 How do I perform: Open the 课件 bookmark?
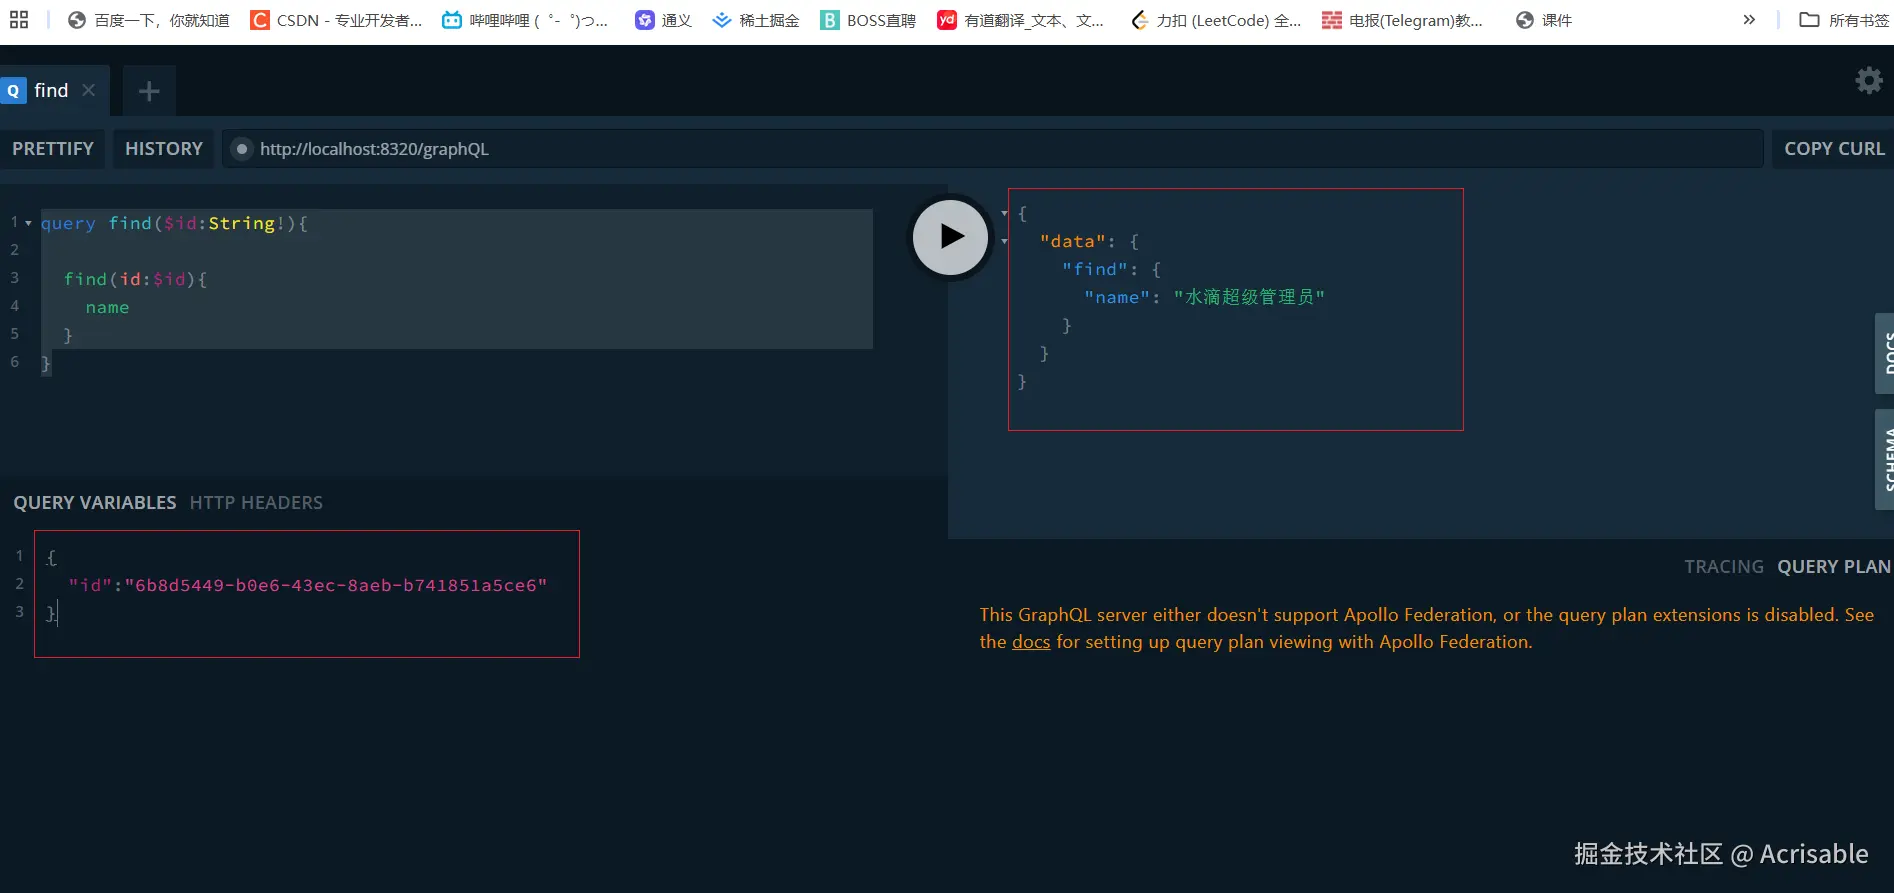[1544, 20]
